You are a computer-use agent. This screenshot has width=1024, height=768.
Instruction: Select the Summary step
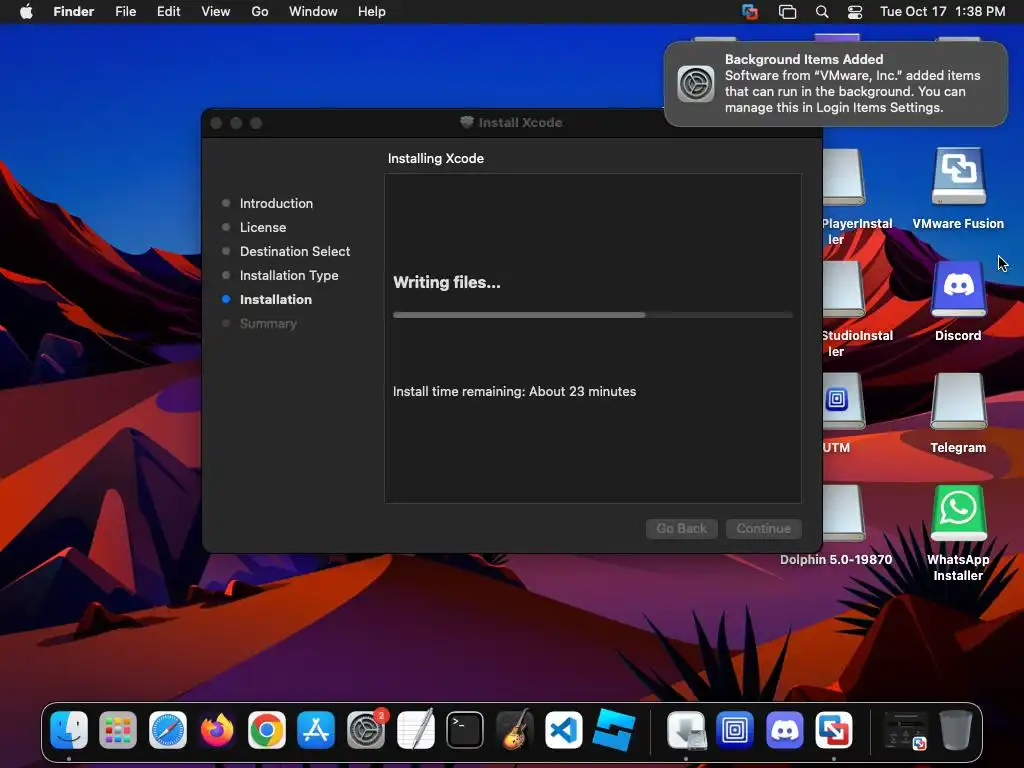click(x=268, y=323)
